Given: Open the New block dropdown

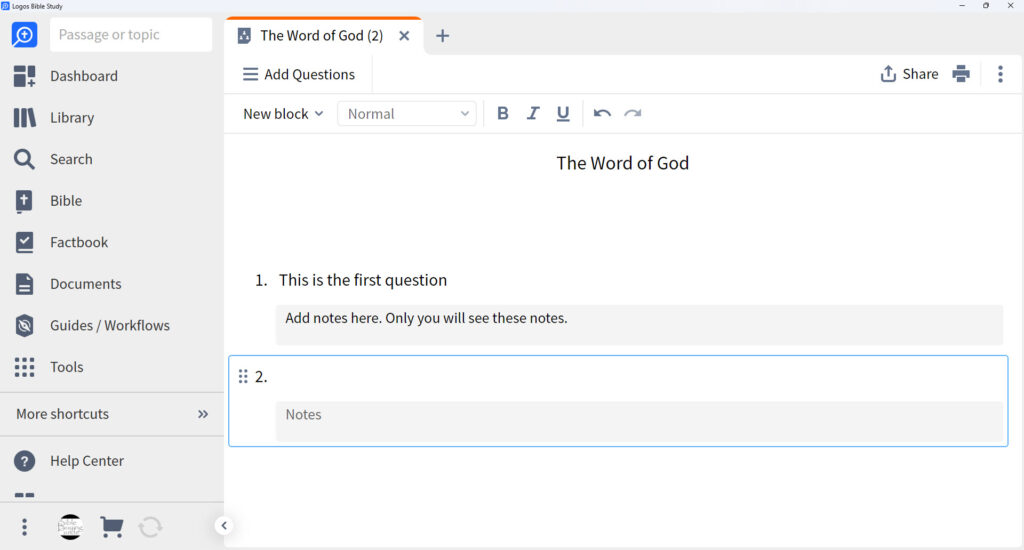Looking at the screenshot, I should (x=283, y=114).
